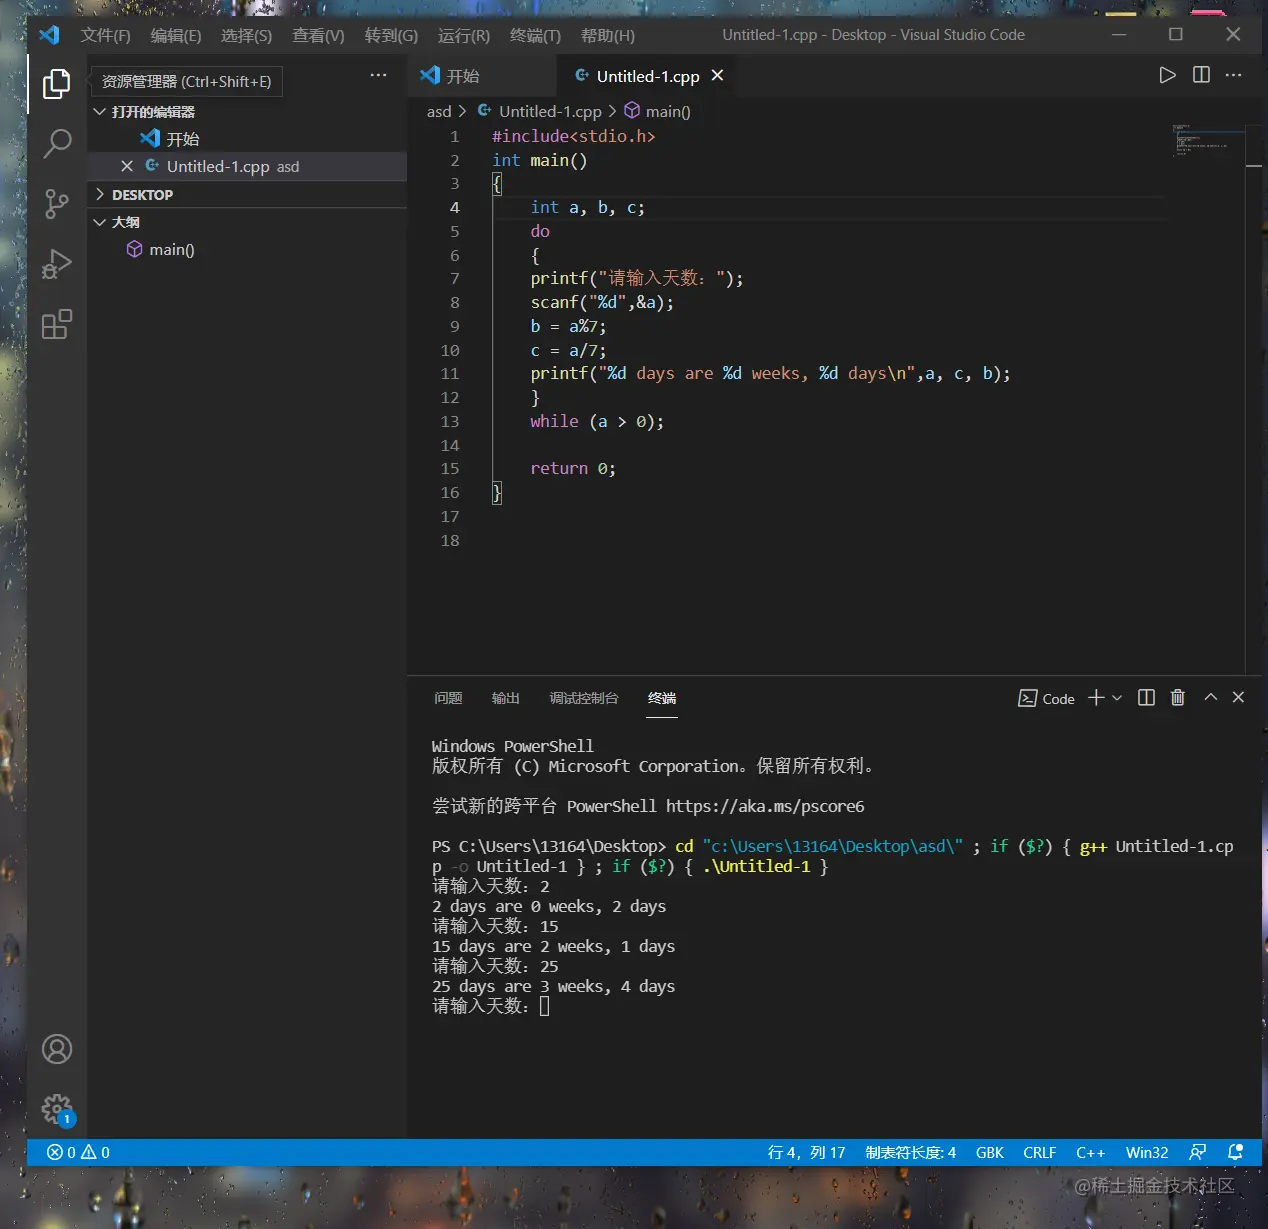Split the terminal pane
Screen dimensions: 1268x1229
pyautogui.click(x=1147, y=698)
